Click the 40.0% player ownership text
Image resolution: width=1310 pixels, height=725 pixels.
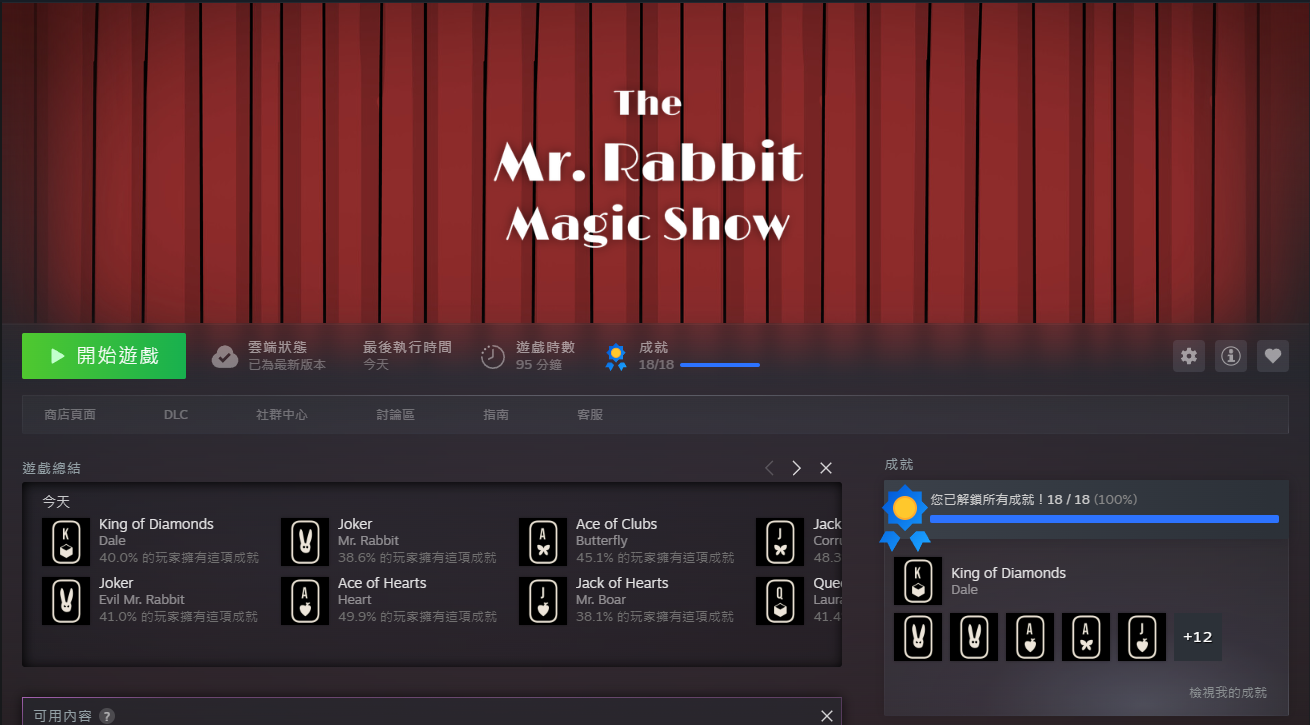click(178, 558)
